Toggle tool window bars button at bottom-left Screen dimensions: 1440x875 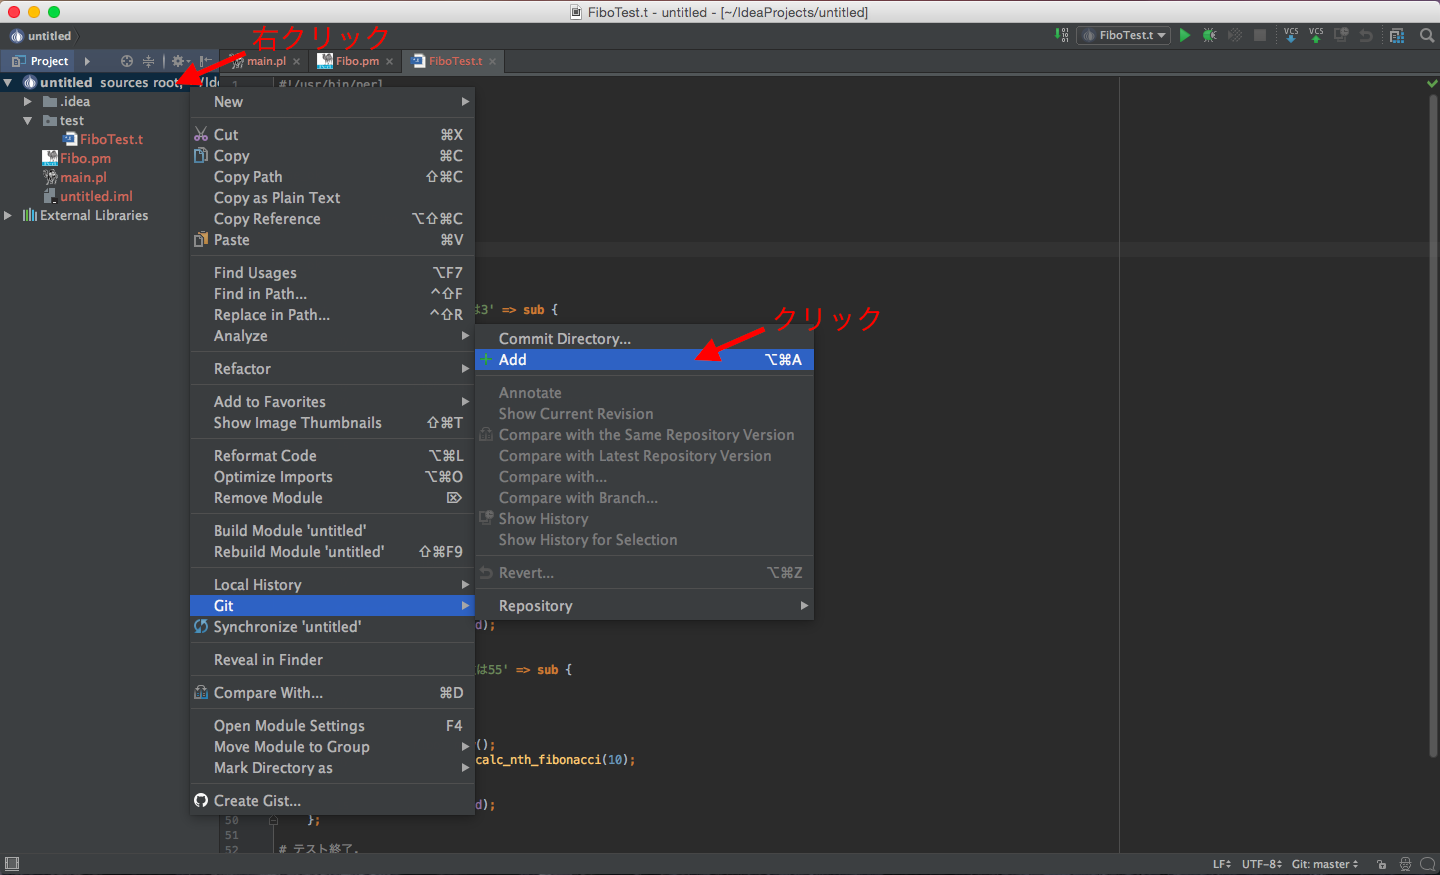[x=12, y=864]
